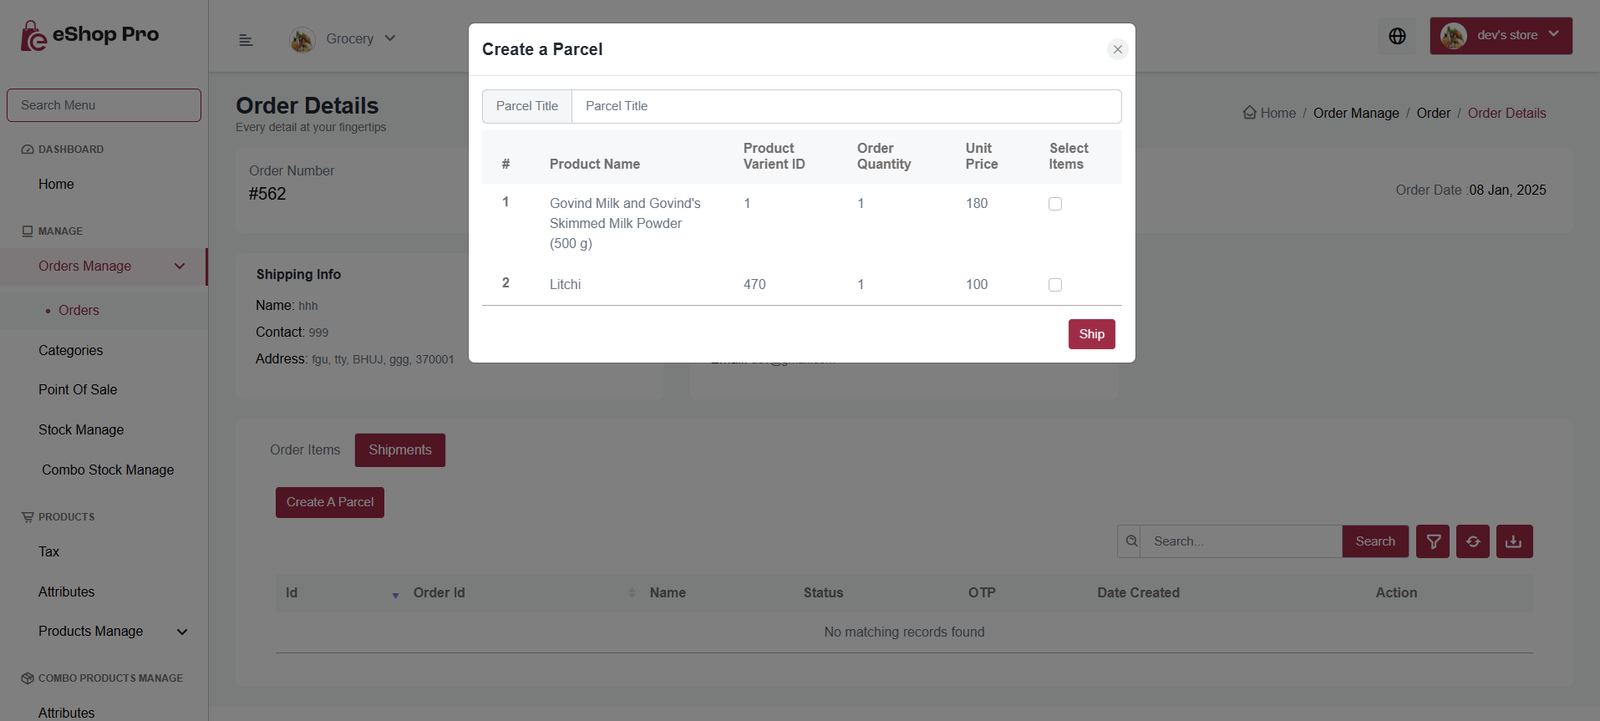Click the Name column header
The width and height of the screenshot is (1600, 721).
(668, 593)
